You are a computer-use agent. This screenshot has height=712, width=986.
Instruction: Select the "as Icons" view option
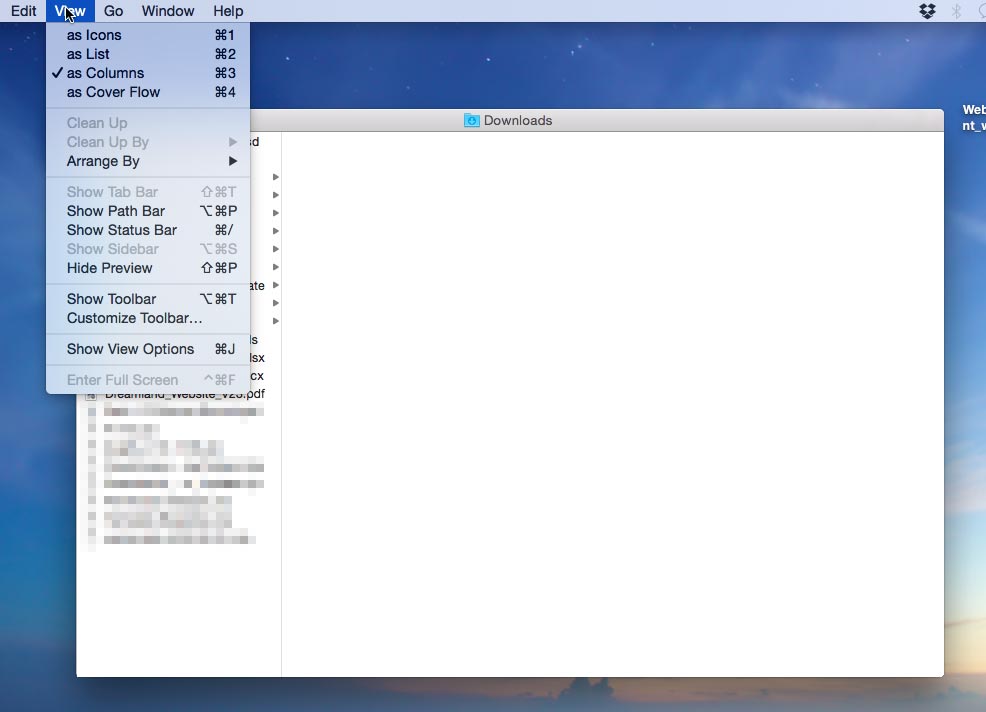tap(93, 35)
